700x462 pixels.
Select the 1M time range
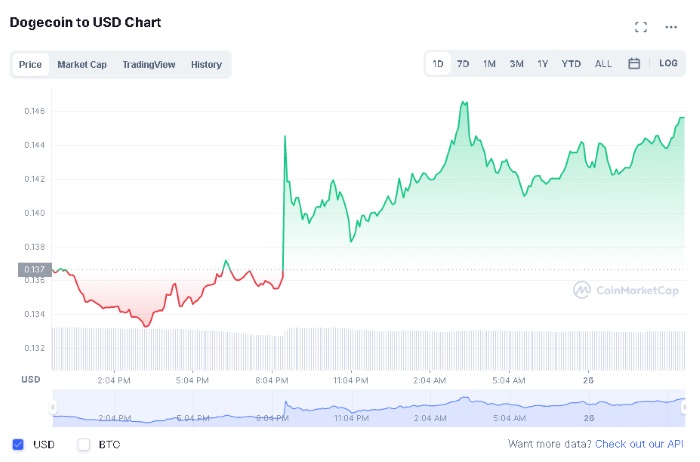489,63
